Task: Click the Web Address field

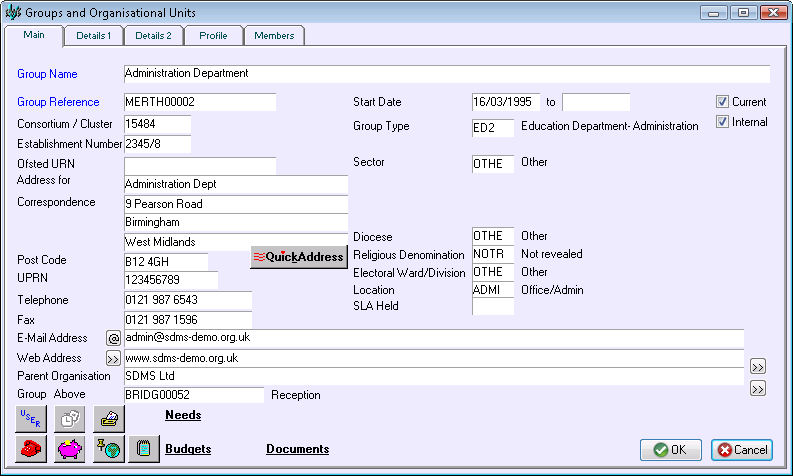Action: (x=434, y=359)
